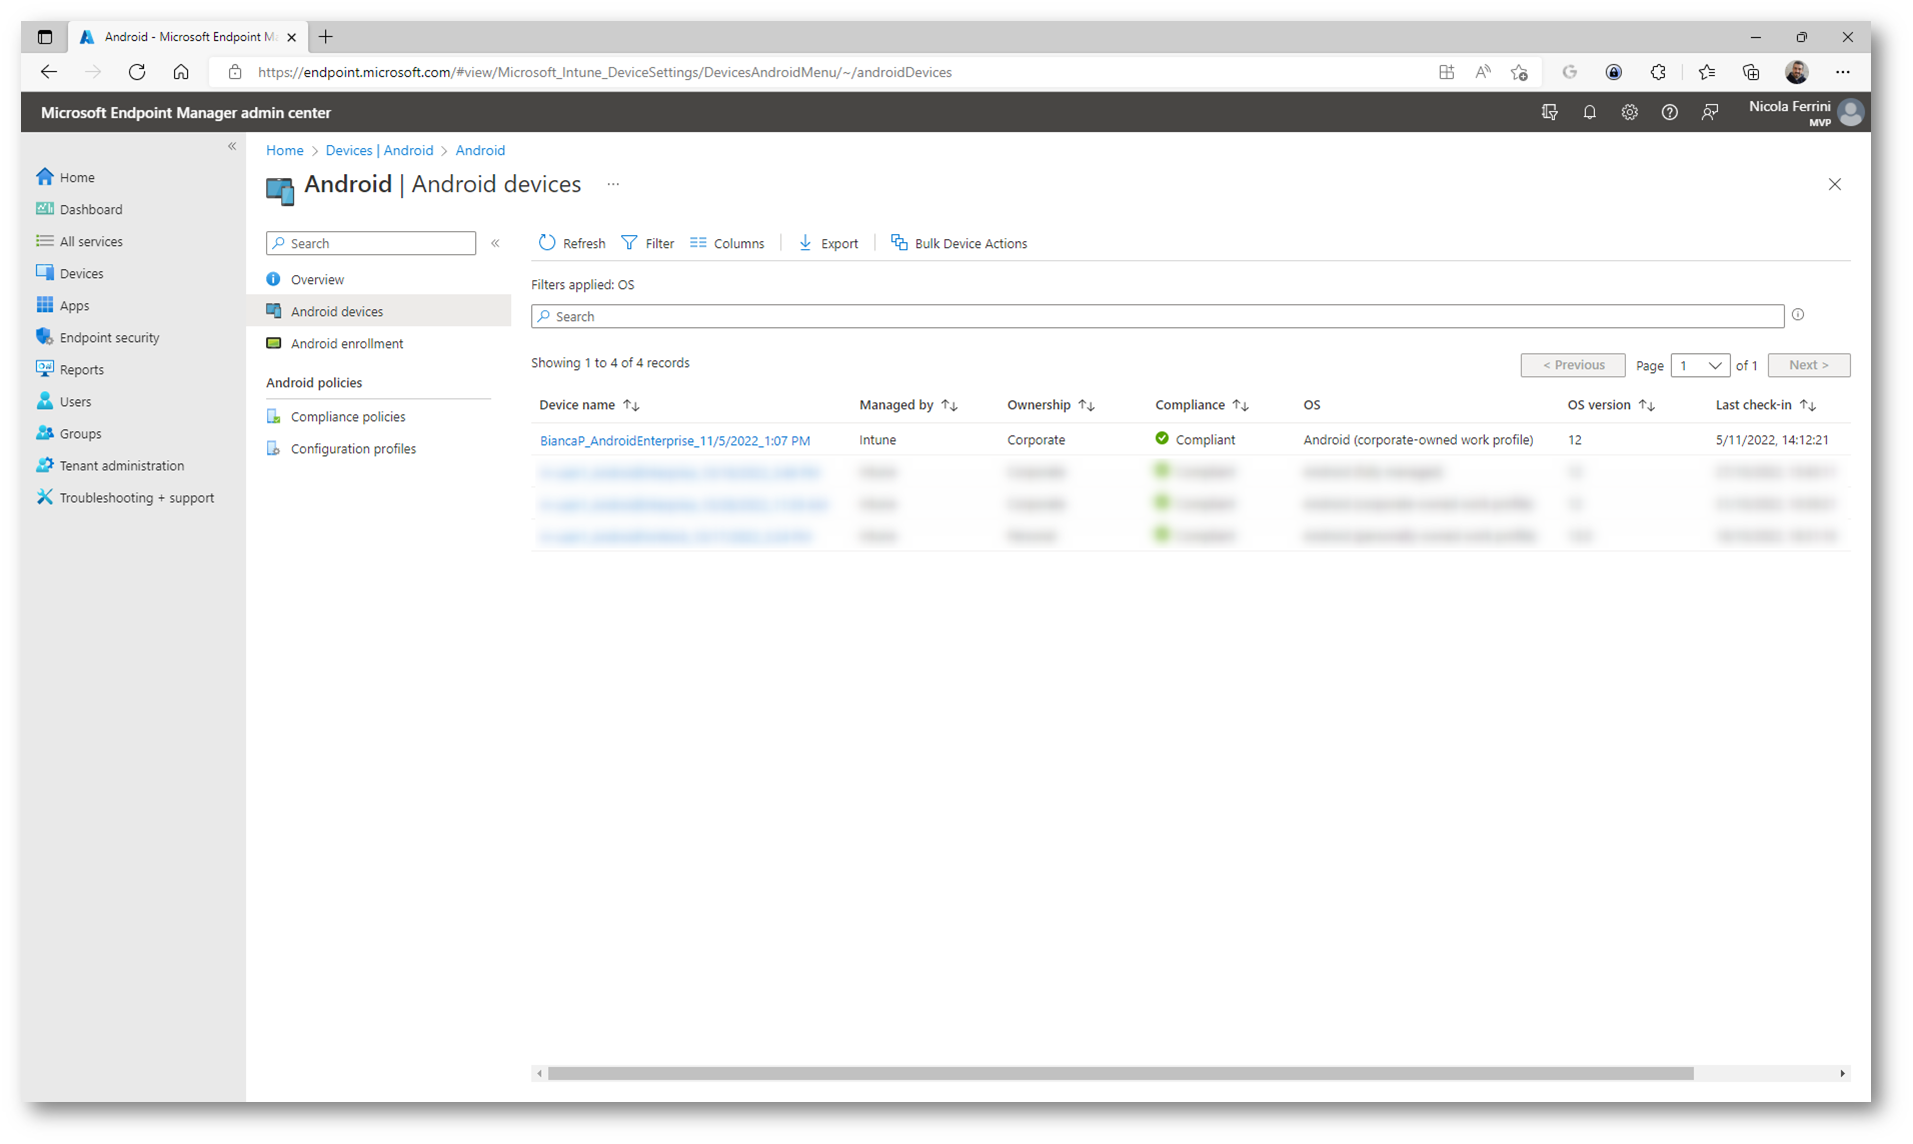
Task: Click the Next page button
Action: point(1808,365)
